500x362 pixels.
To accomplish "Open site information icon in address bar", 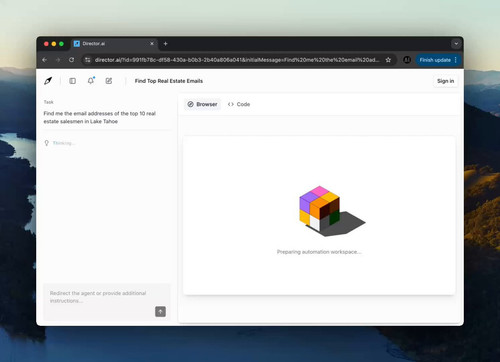I will [87, 60].
